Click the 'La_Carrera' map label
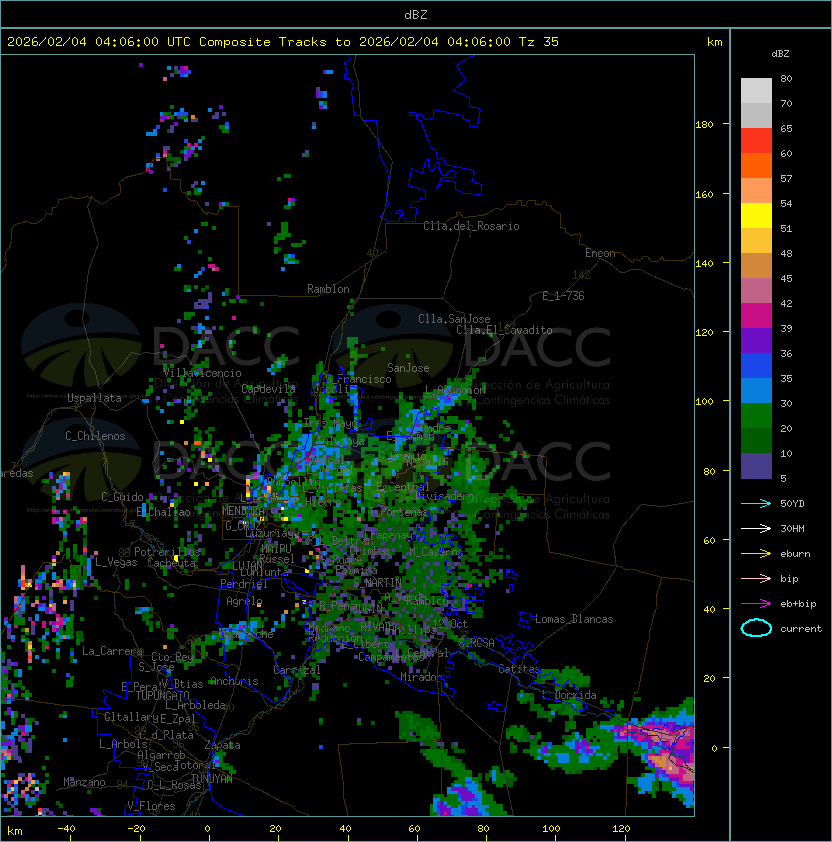Viewport: 832px width, 842px height. tap(112, 651)
